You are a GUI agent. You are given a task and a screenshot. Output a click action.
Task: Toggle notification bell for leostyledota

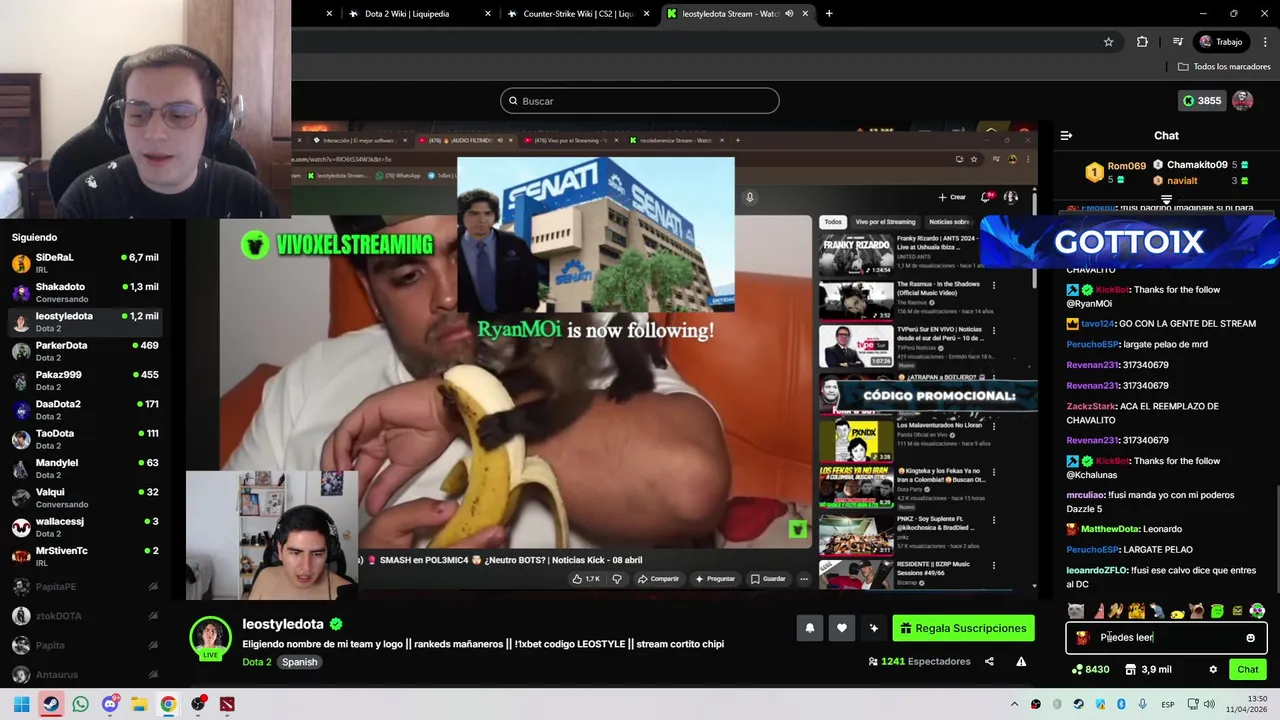(x=810, y=628)
